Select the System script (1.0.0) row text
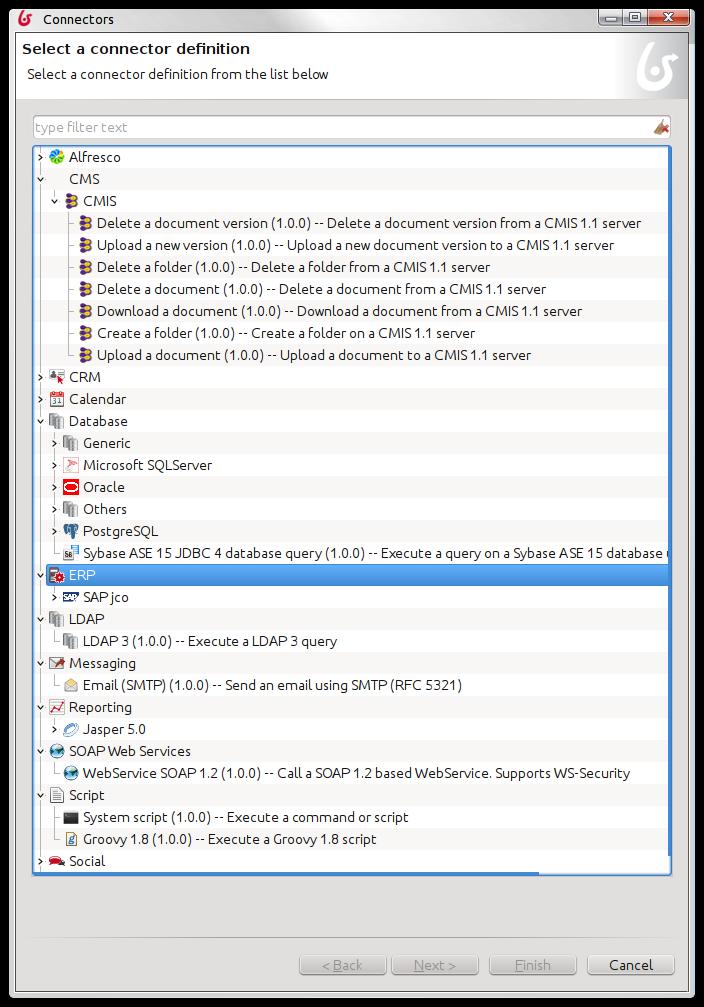The height and width of the screenshot is (1007, 704). [x=245, y=818]
